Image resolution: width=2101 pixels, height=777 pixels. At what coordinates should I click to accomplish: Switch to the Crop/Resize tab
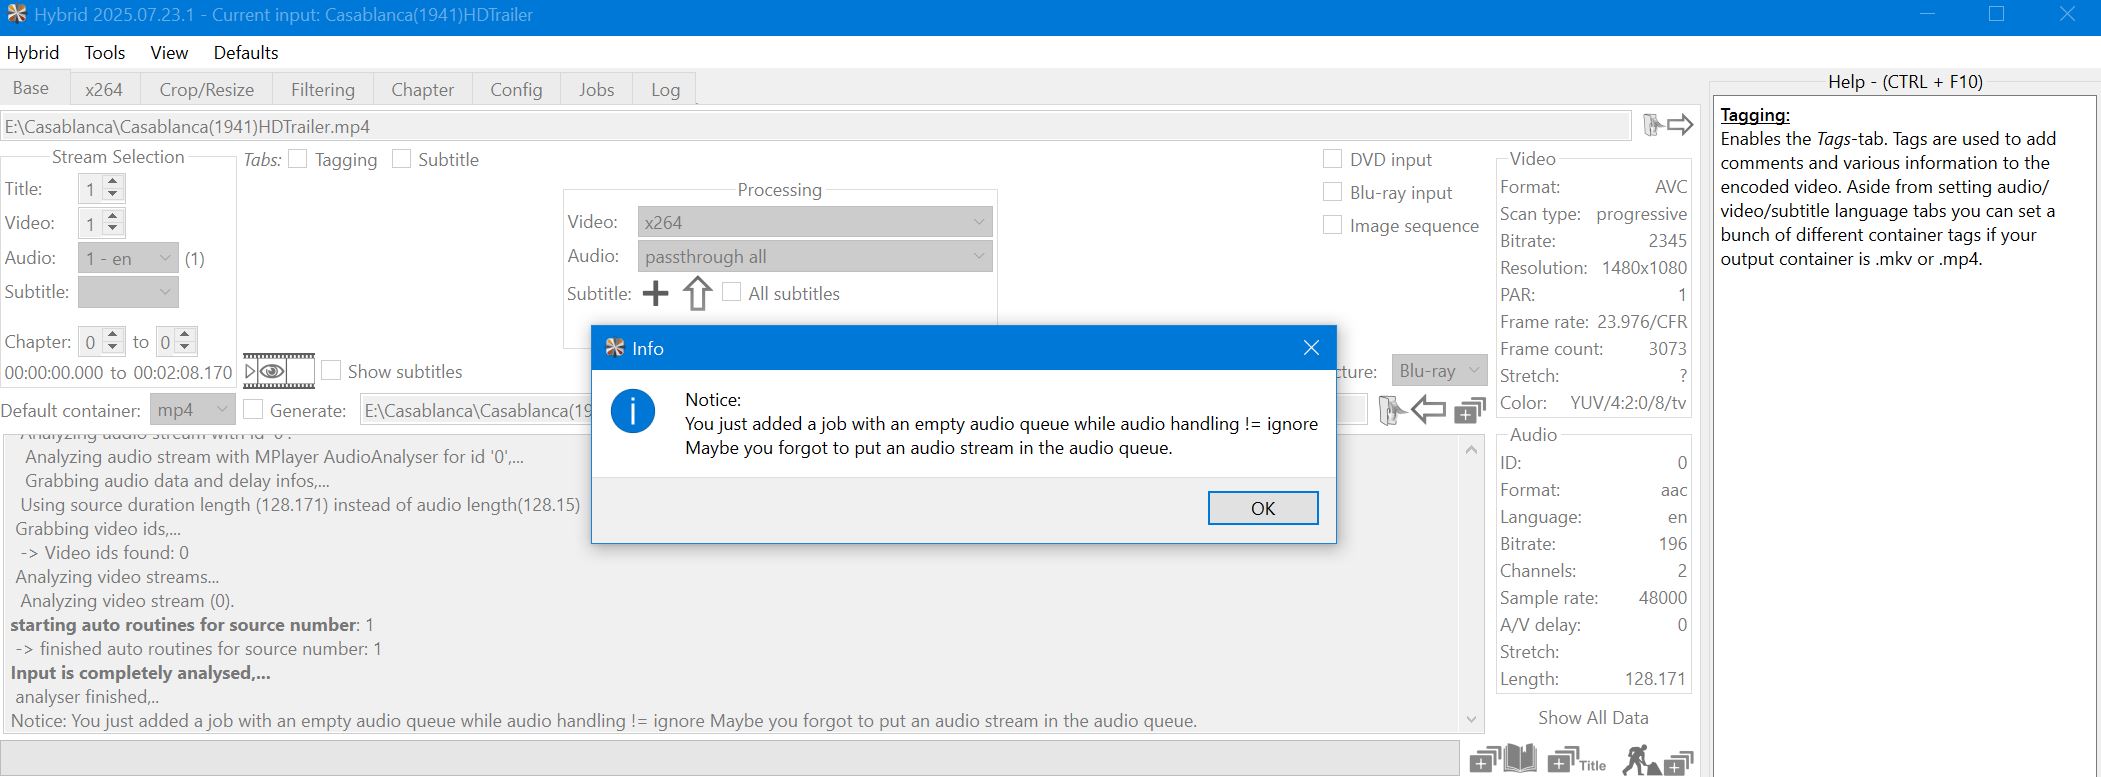point(206,89)
